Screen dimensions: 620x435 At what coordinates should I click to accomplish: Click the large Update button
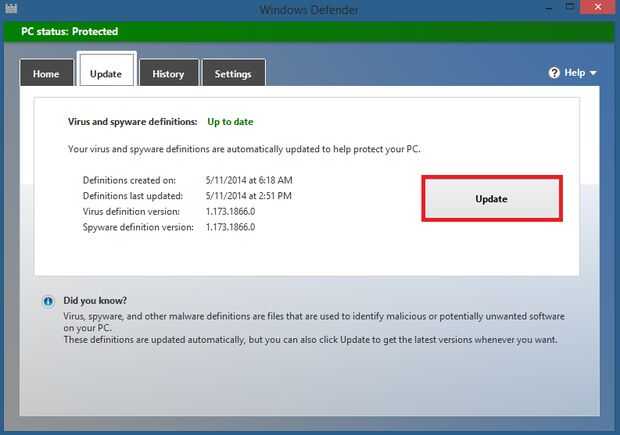click(x=491, y=199)
